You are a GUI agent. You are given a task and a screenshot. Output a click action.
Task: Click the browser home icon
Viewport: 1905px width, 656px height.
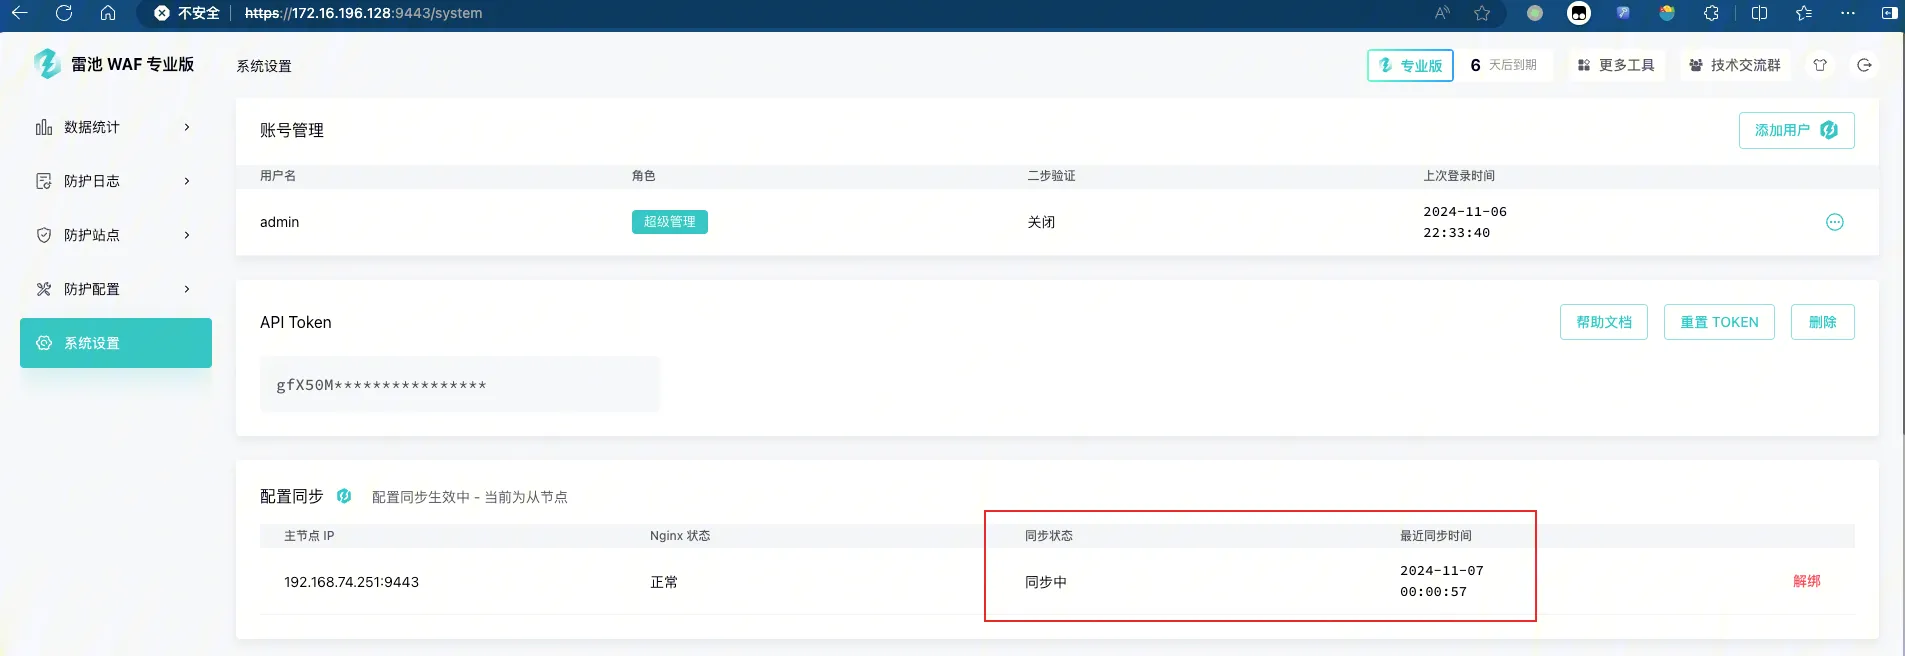point(108,13)
